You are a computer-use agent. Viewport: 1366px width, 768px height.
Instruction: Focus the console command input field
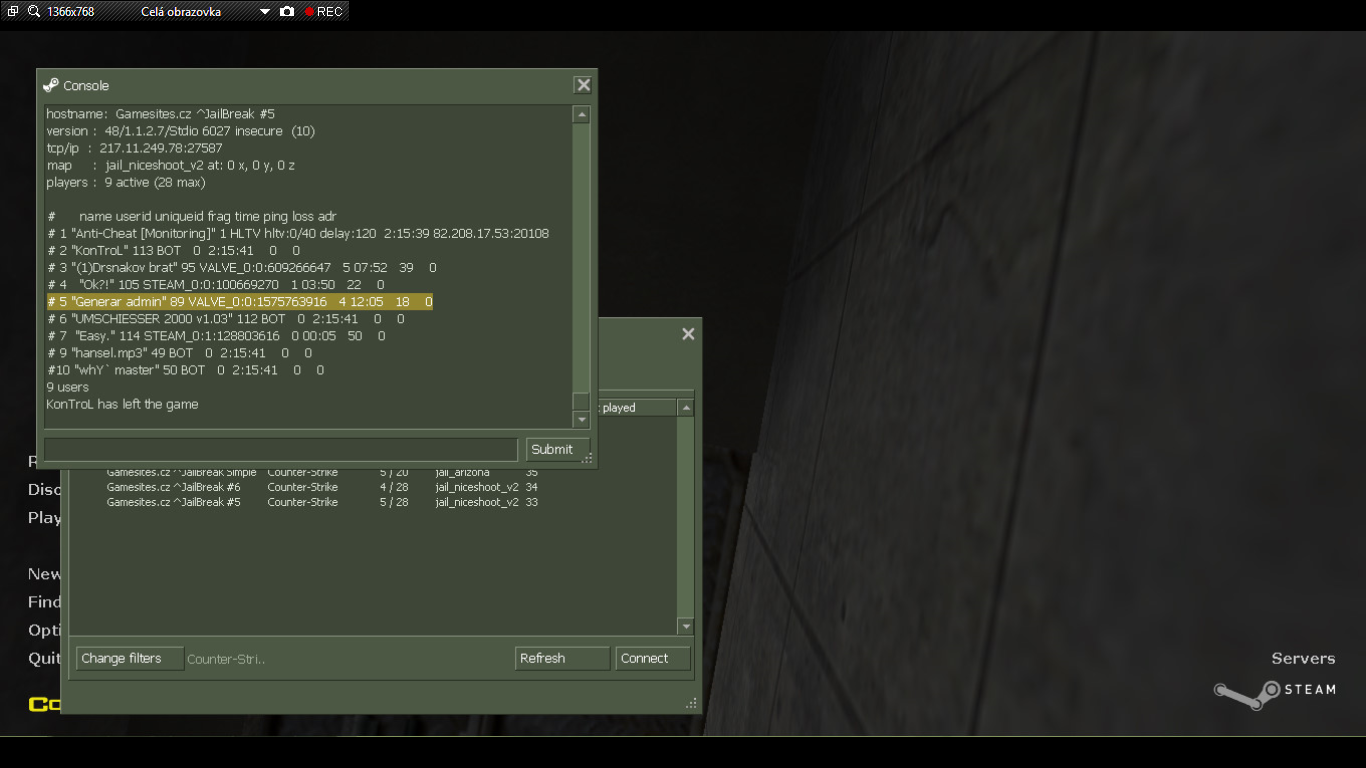tap(281, 449)
